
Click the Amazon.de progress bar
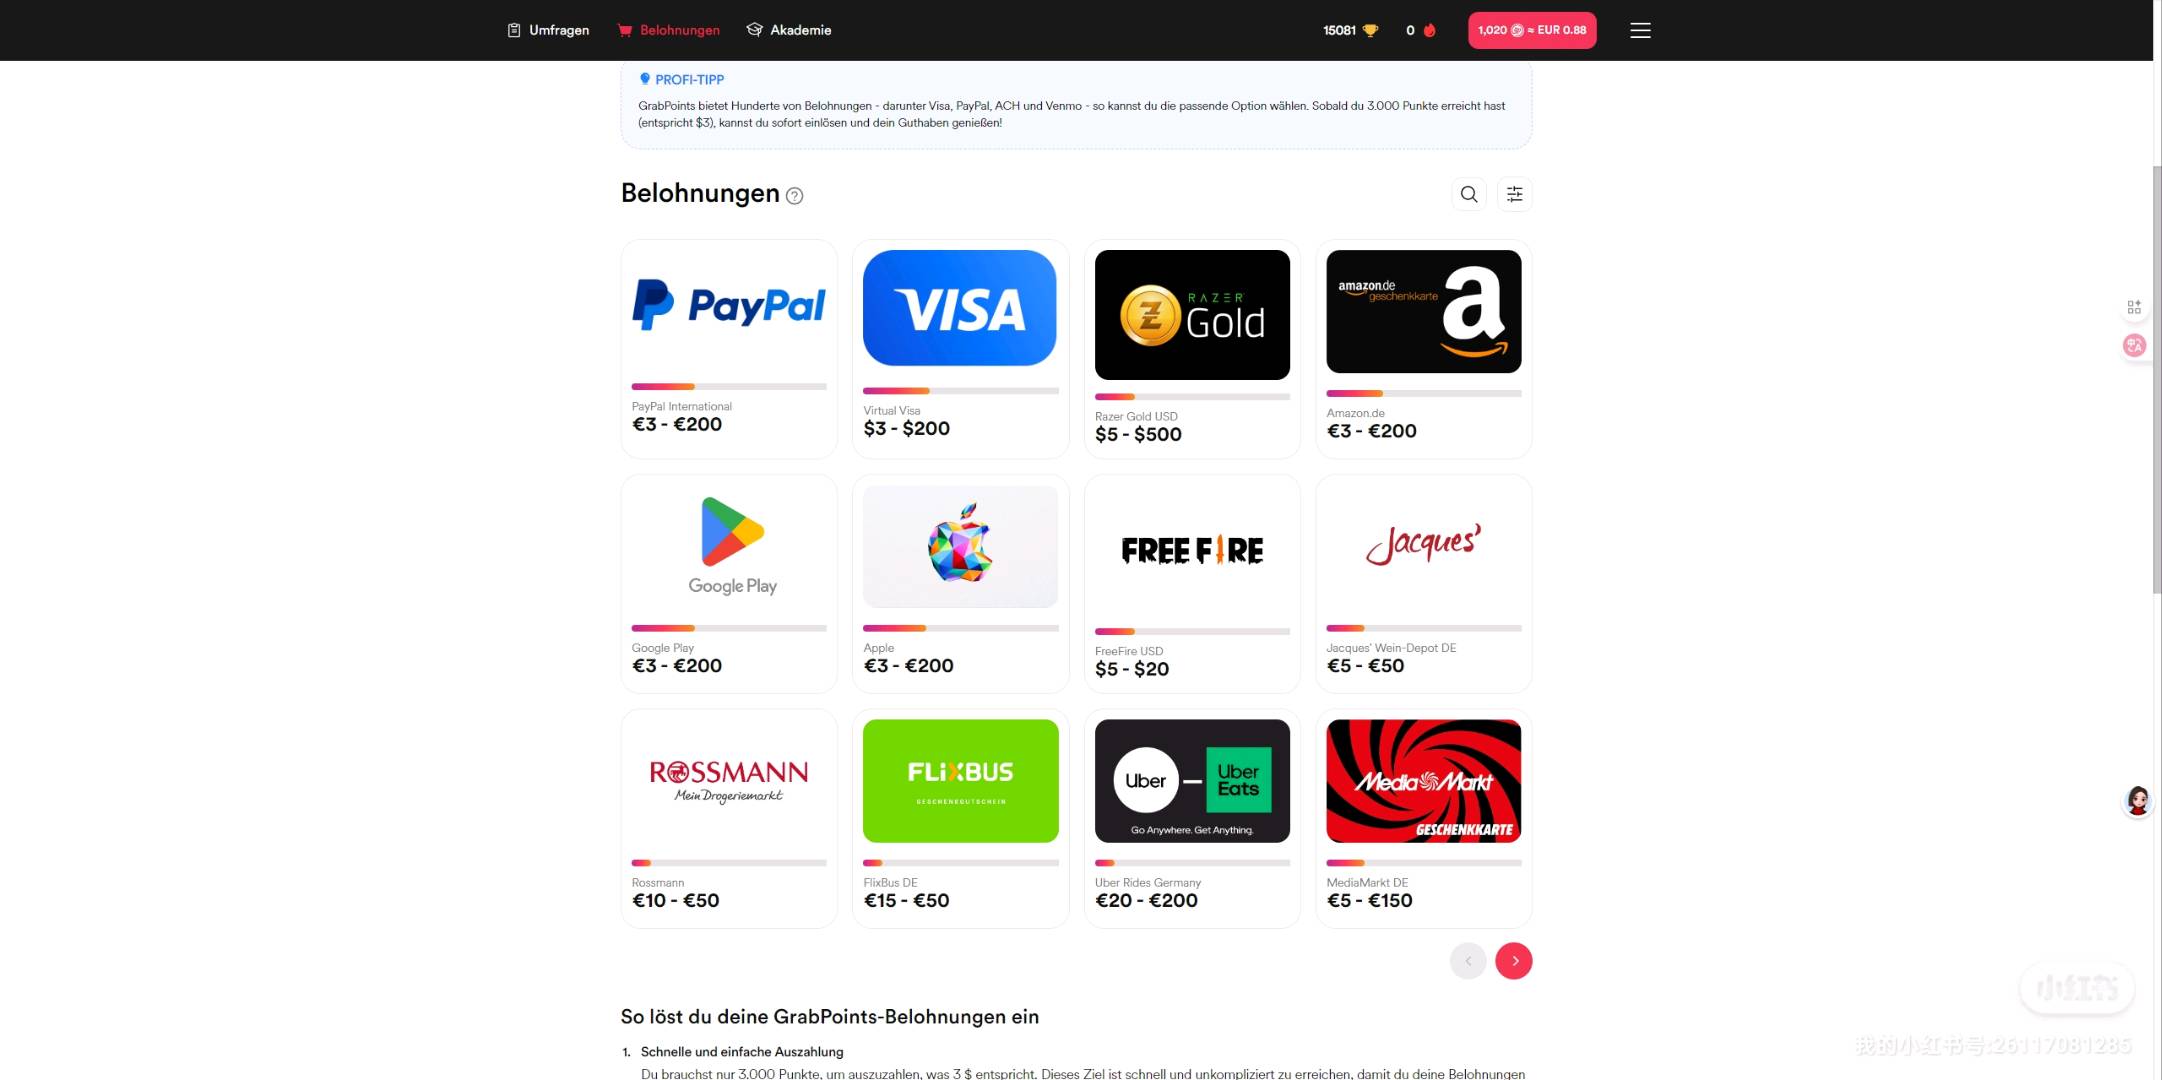pos(1424,394)
